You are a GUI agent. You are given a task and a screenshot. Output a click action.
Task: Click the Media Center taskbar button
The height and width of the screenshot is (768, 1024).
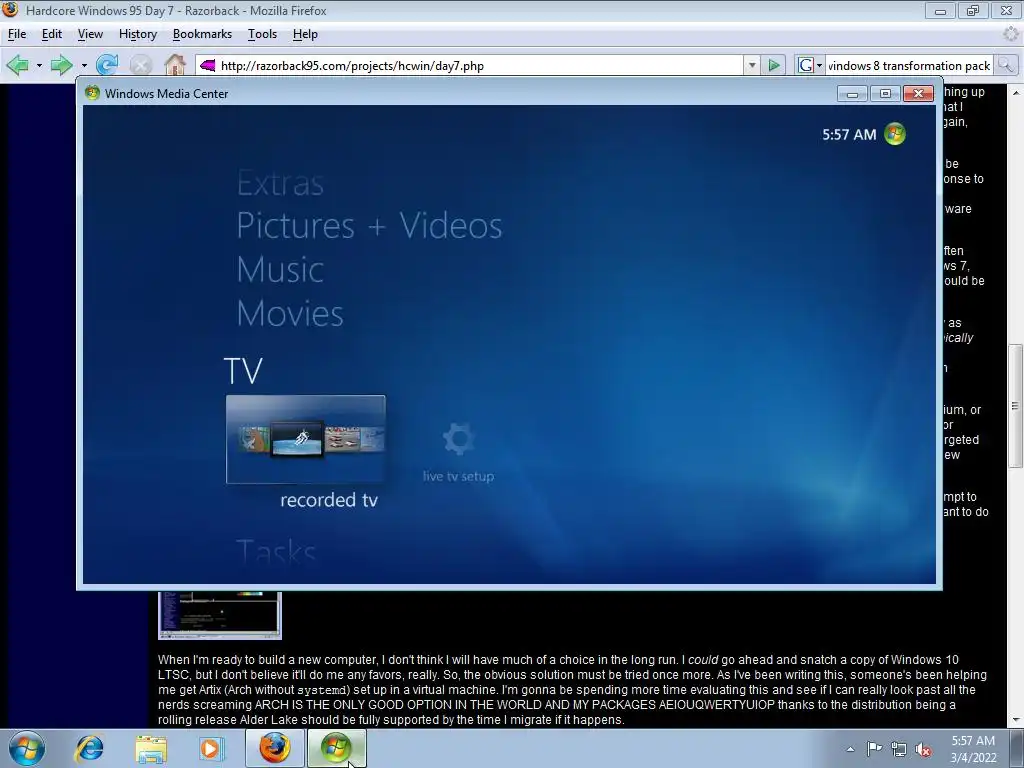[336, 748]
